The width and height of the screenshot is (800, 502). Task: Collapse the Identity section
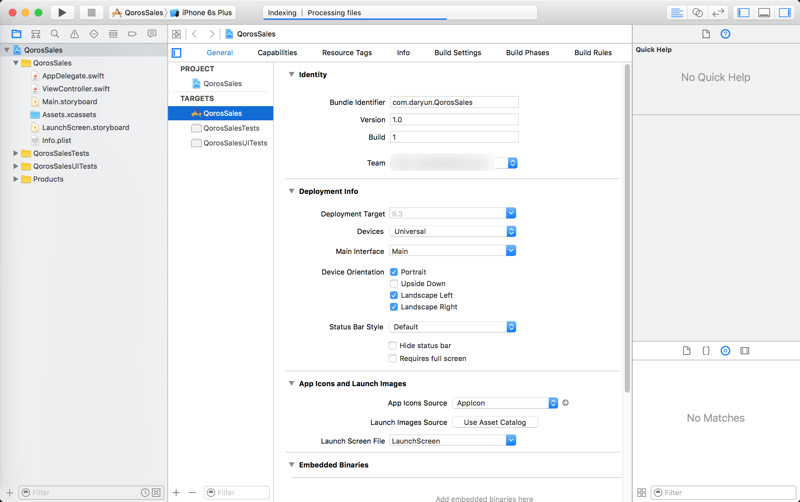(x=291, y=74)
